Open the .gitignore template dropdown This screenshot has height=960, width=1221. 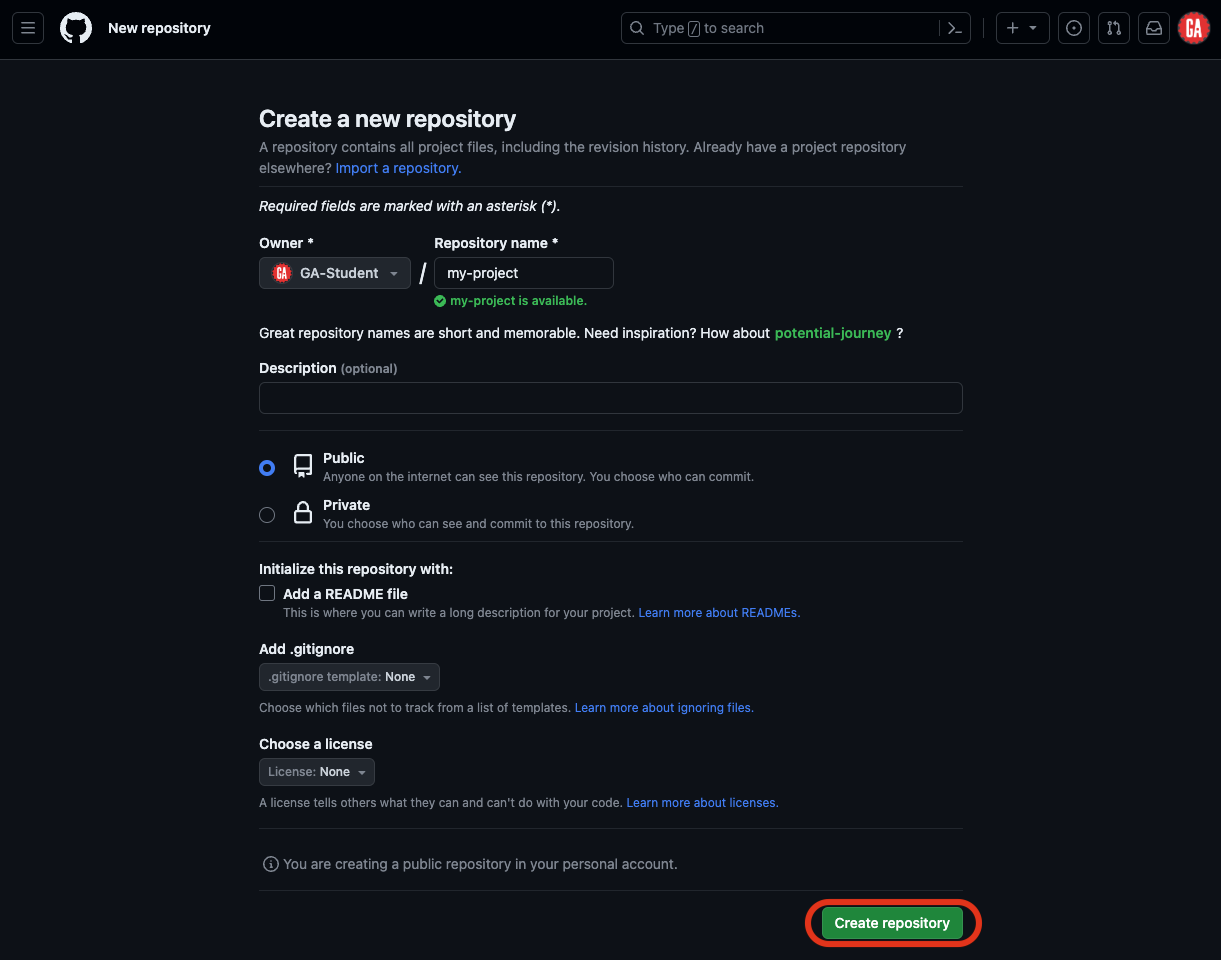[x=349, y=676]
